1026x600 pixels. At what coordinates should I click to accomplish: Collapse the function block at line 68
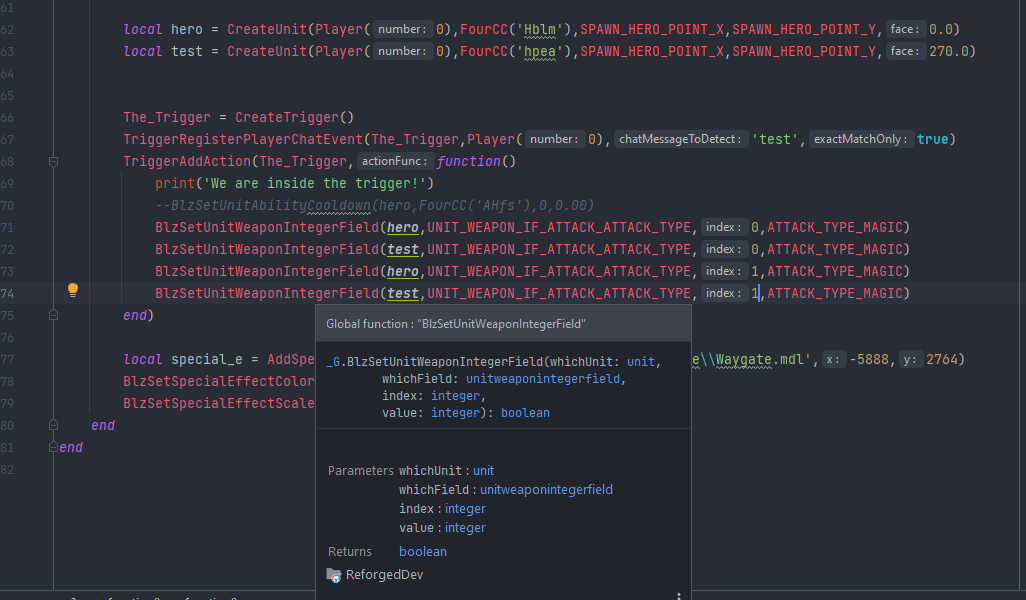[x=53, y=161]
